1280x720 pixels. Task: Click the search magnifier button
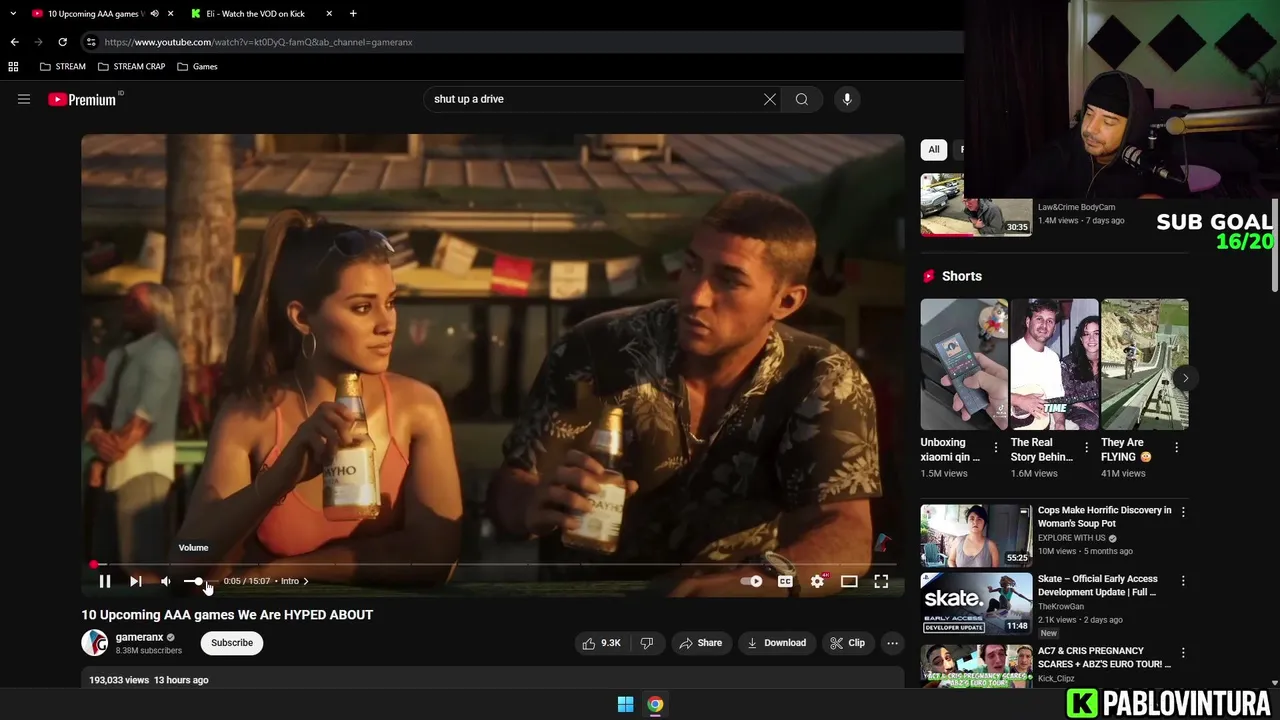[801, 99]
